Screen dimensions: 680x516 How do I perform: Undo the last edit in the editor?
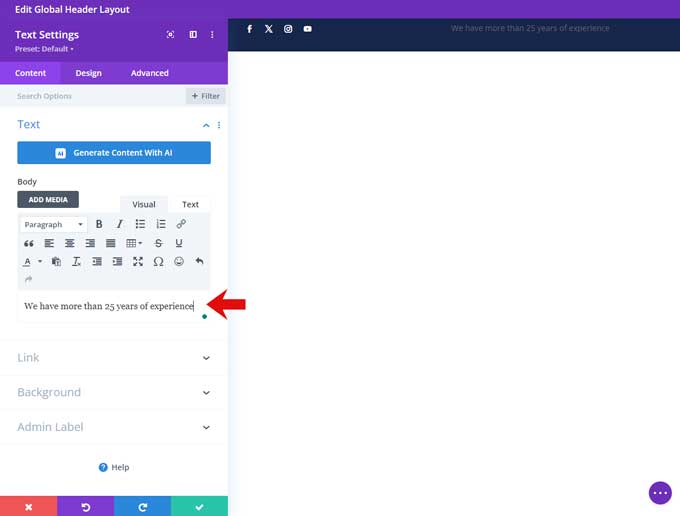(x=199, y=261)
